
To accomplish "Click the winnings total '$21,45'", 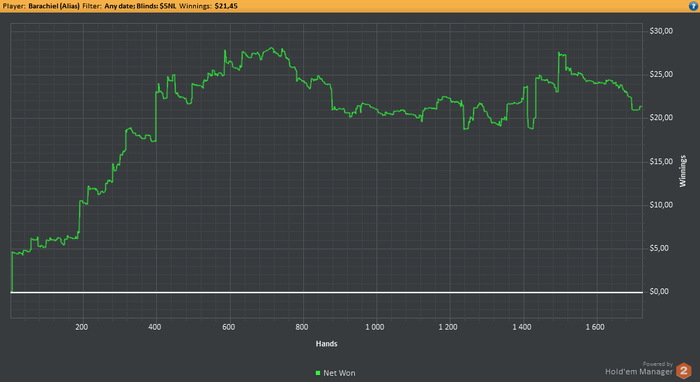I will click(226, 6).
